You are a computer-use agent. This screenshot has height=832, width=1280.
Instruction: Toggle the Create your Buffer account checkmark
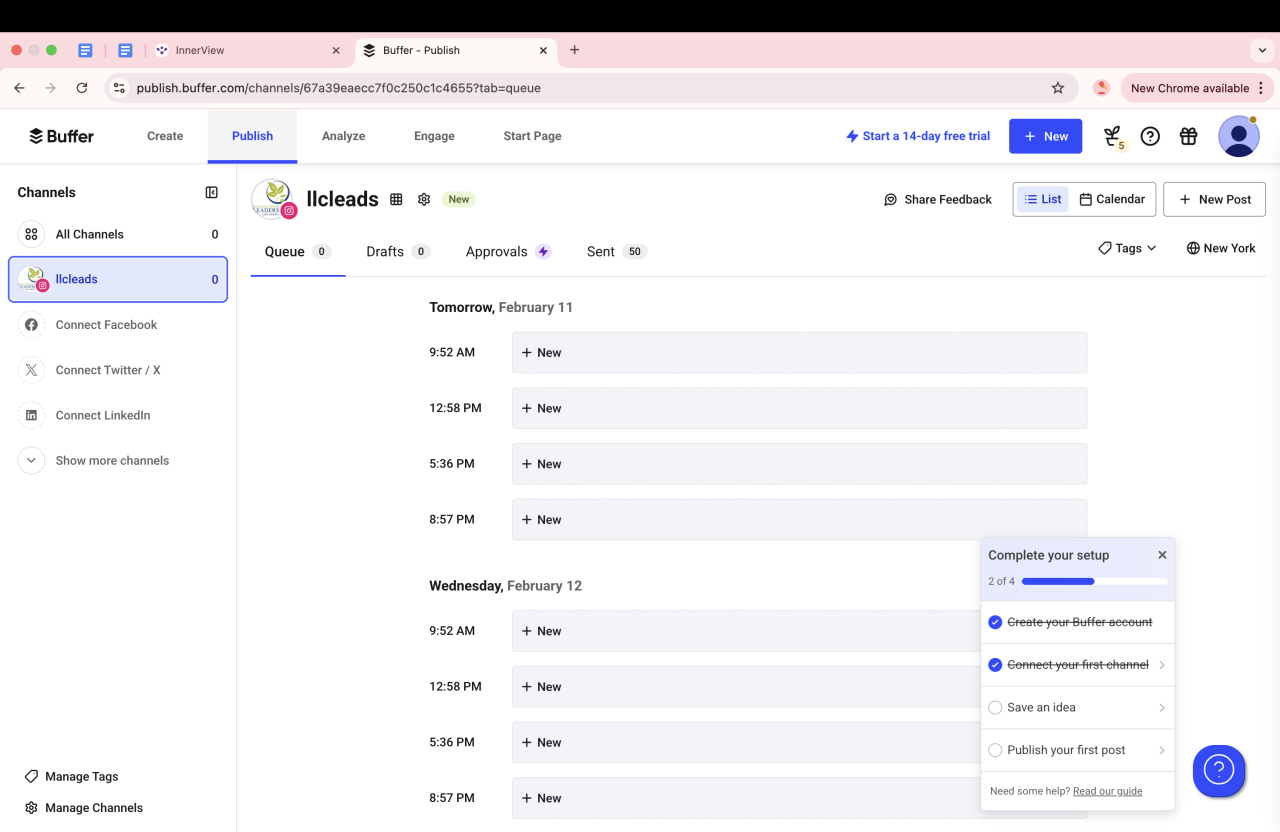(x=995, y=622)
